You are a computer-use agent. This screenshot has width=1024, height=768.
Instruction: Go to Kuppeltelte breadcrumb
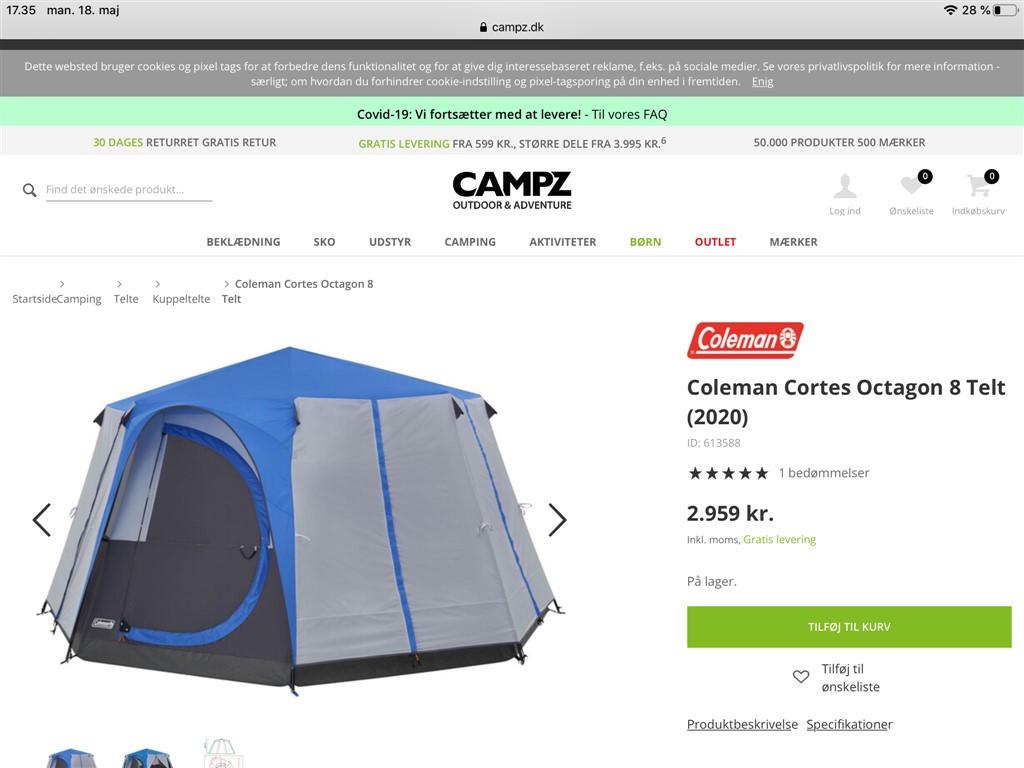pos(181,299)
